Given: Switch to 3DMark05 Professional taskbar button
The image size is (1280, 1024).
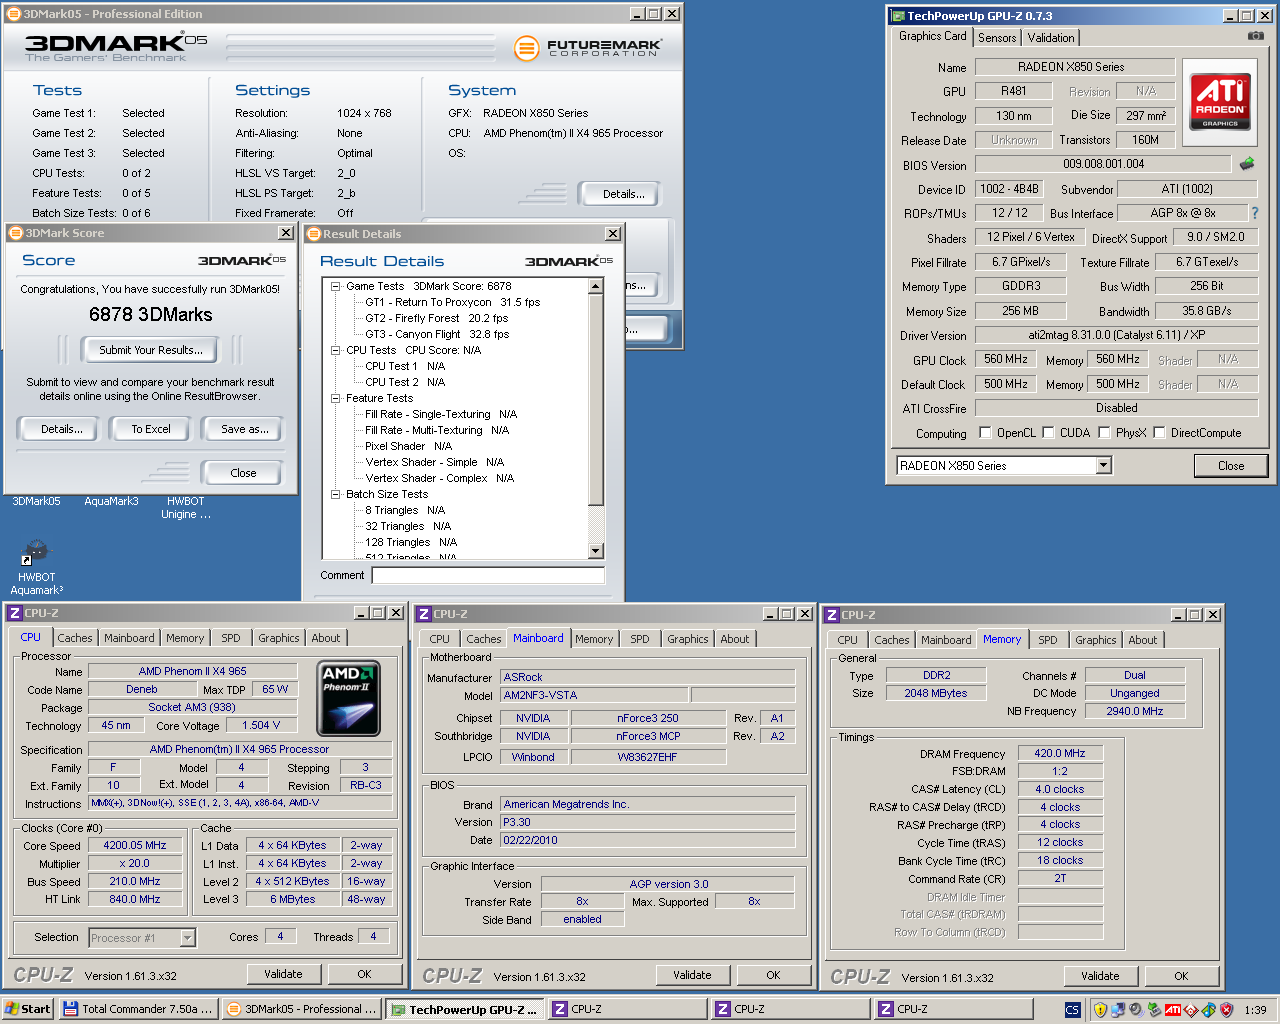Looking at the screenshot, I should (301, 1009).
